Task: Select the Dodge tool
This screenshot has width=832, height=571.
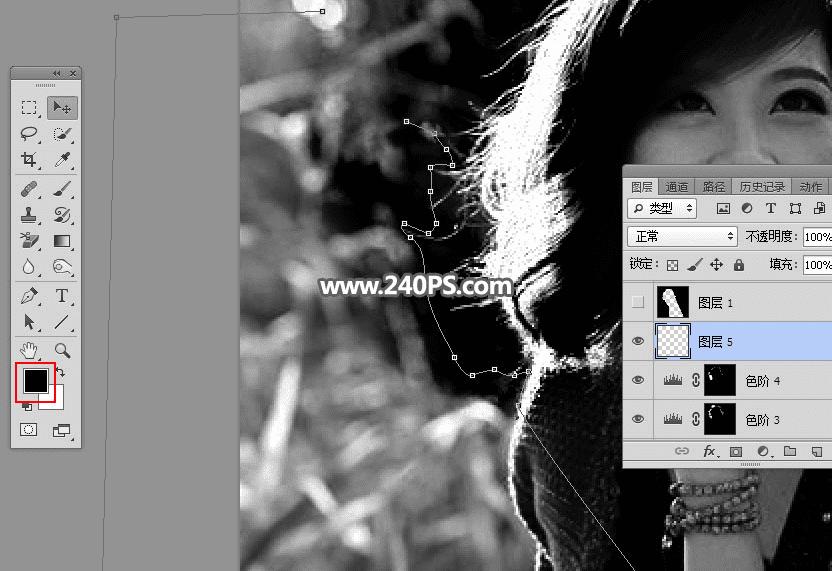Action: [x=62, y=266]
